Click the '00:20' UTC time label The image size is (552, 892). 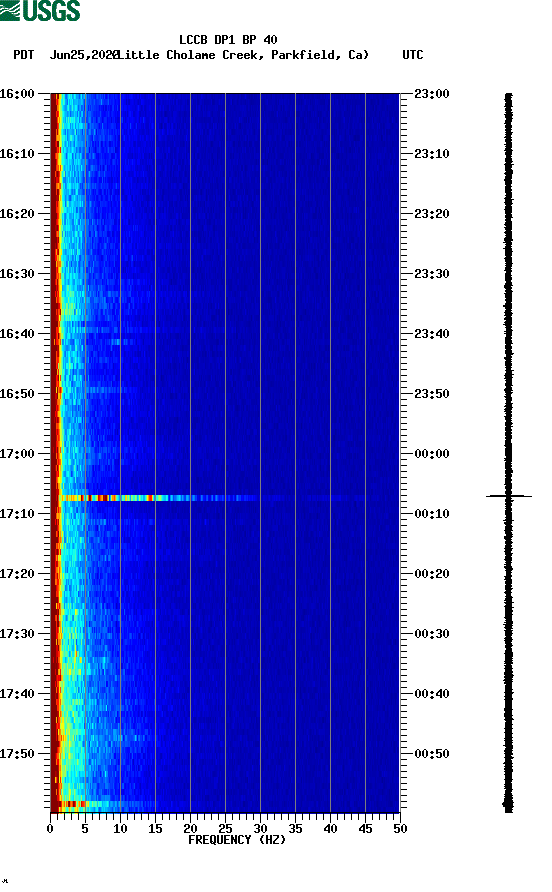point(432,573)
